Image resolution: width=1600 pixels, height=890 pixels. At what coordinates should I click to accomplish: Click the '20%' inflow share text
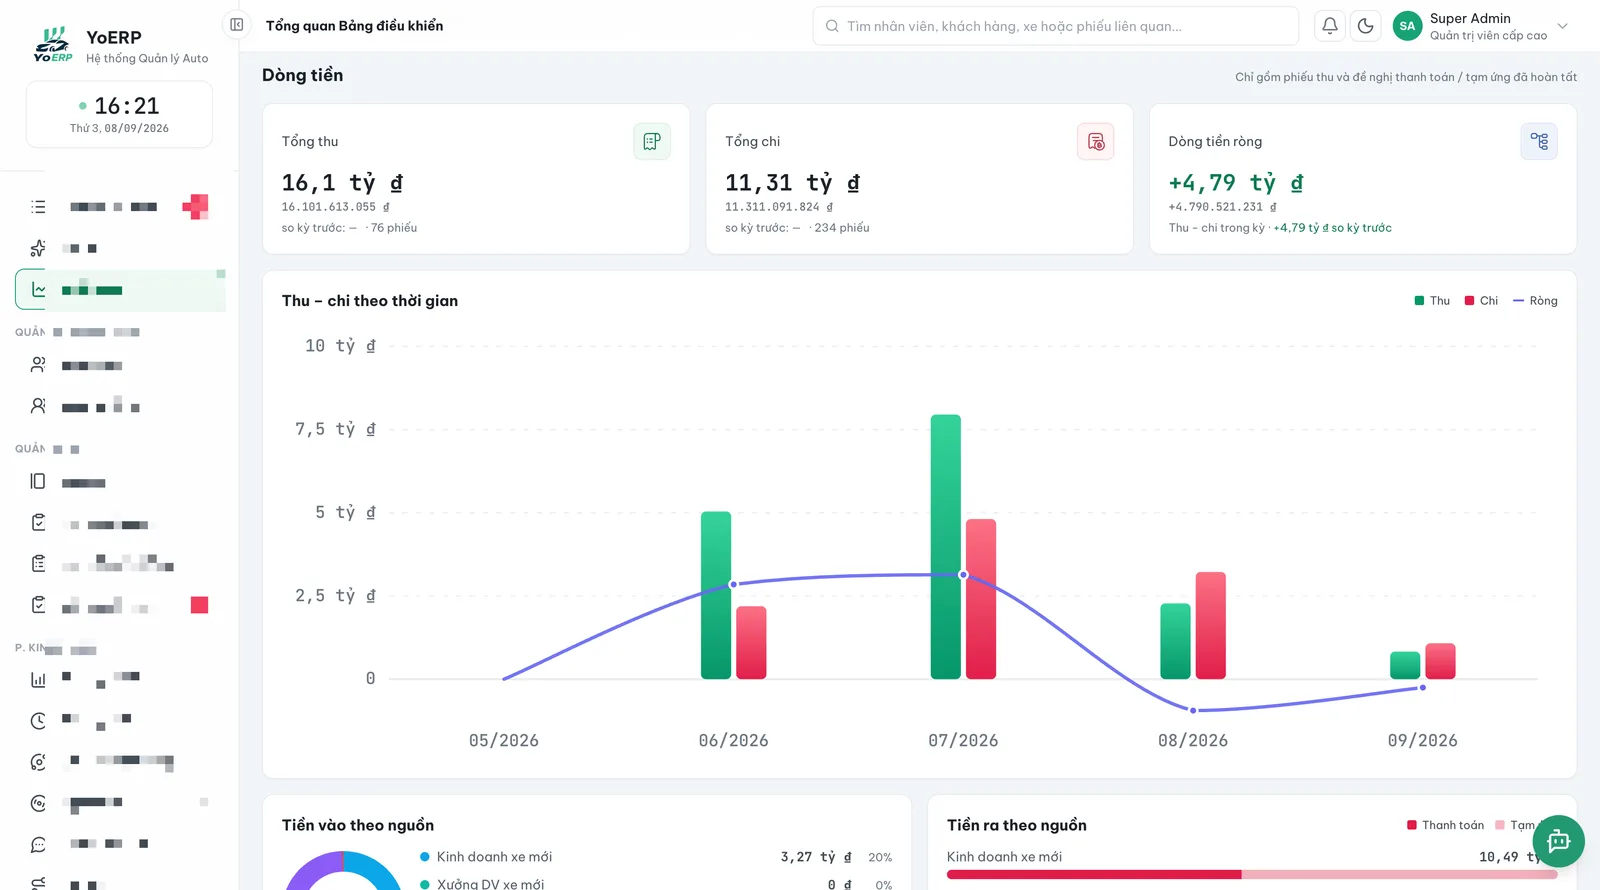coord(880,858)
